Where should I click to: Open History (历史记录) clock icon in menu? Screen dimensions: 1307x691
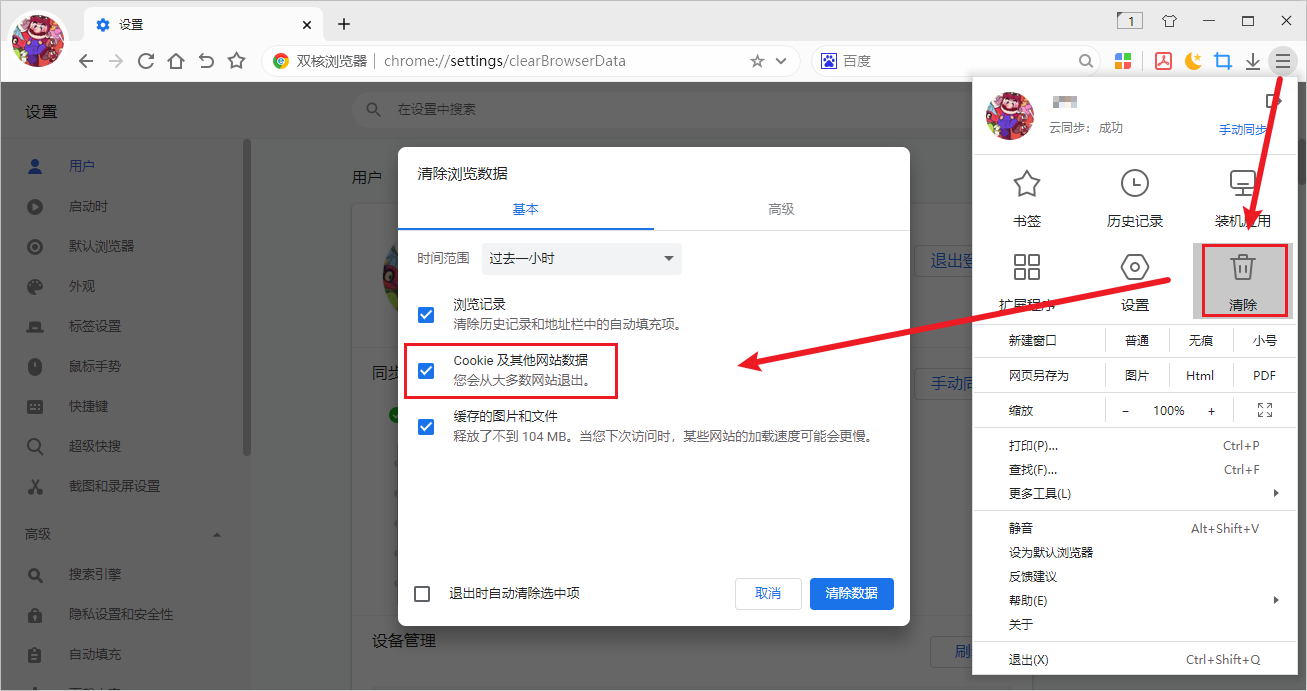(1134, 184)
